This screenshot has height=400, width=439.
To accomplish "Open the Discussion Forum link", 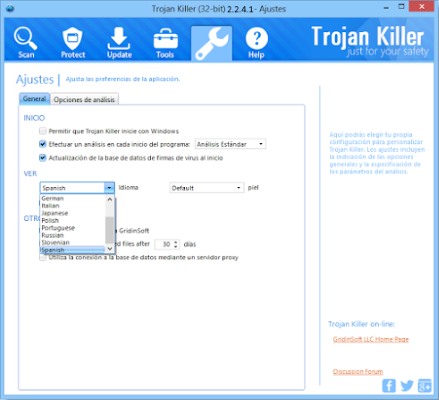I will [358, 371].
